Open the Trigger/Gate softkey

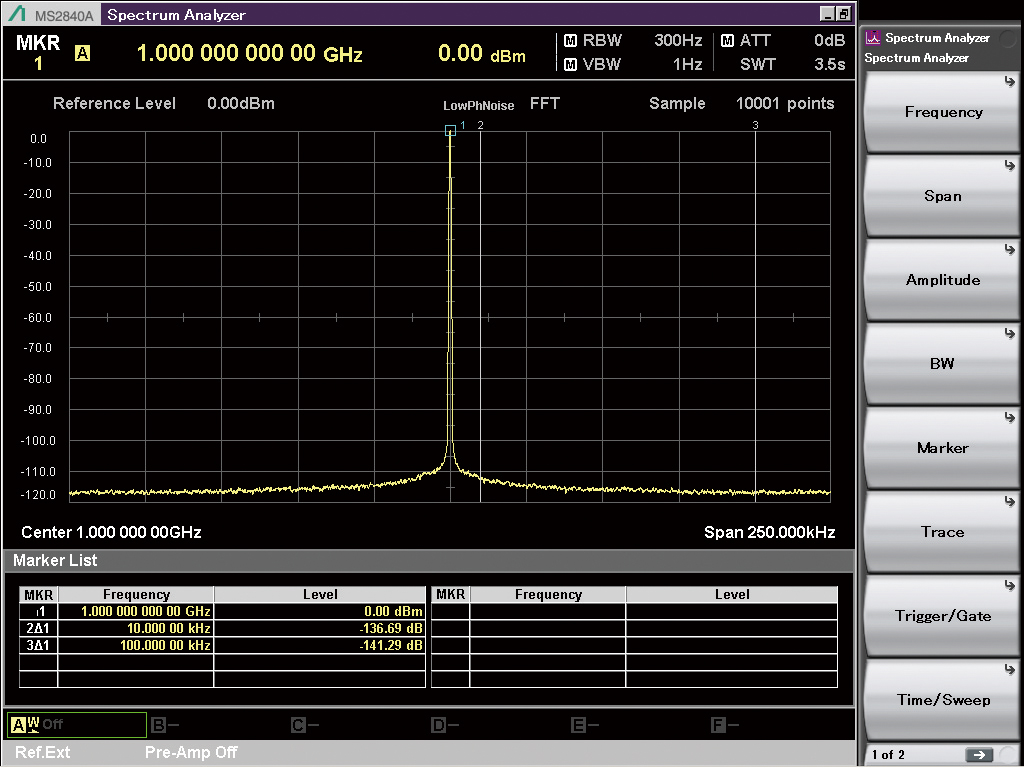point(943,616)
